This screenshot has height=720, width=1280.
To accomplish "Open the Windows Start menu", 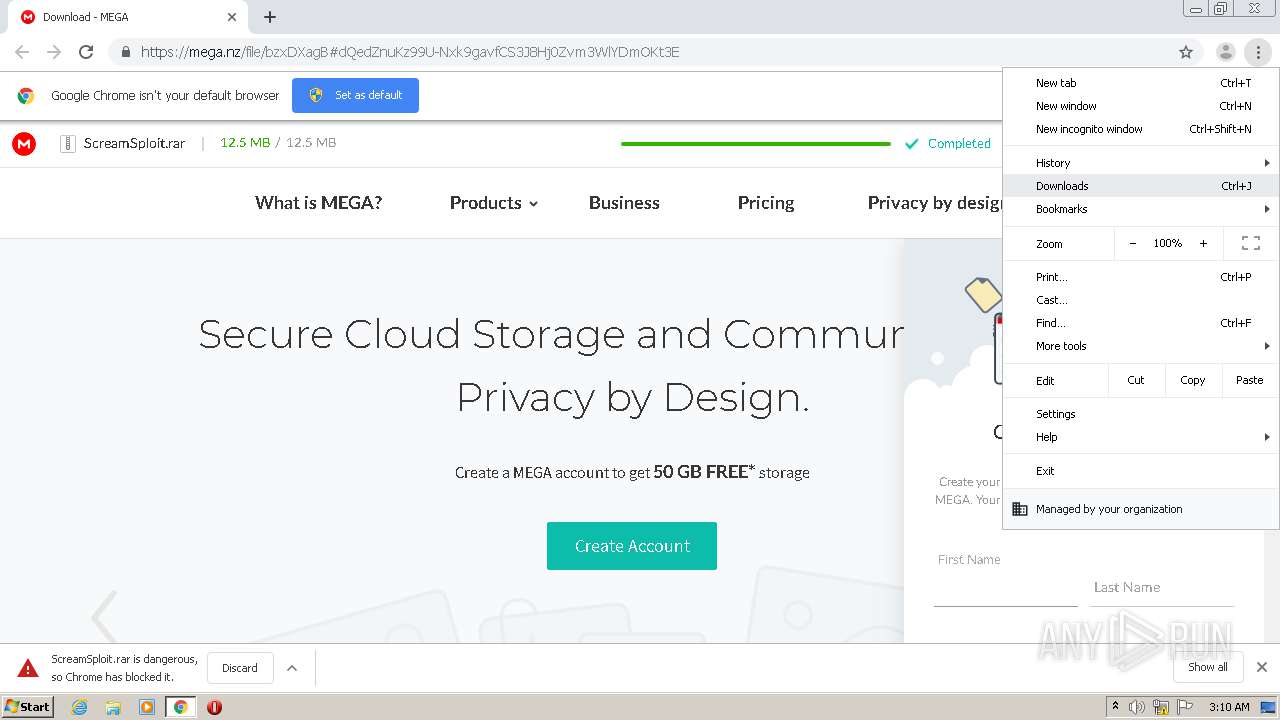I will point(27,706).
